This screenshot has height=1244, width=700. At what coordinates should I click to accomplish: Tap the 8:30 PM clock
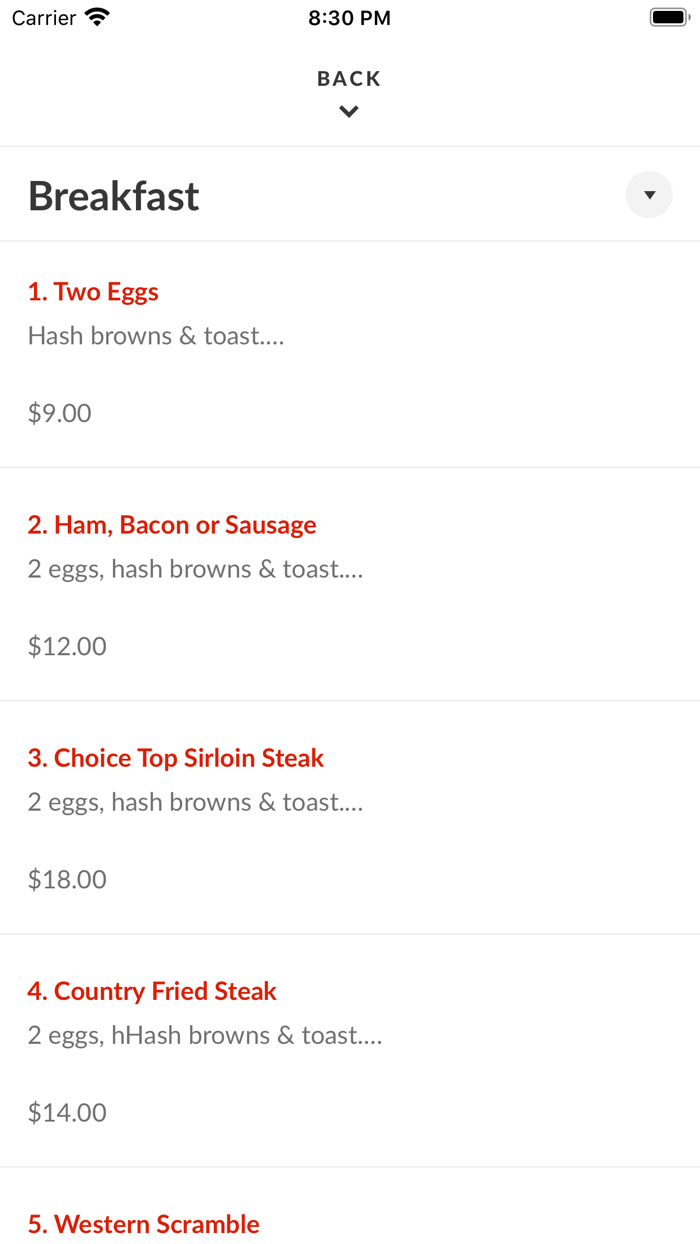(349, 18)
